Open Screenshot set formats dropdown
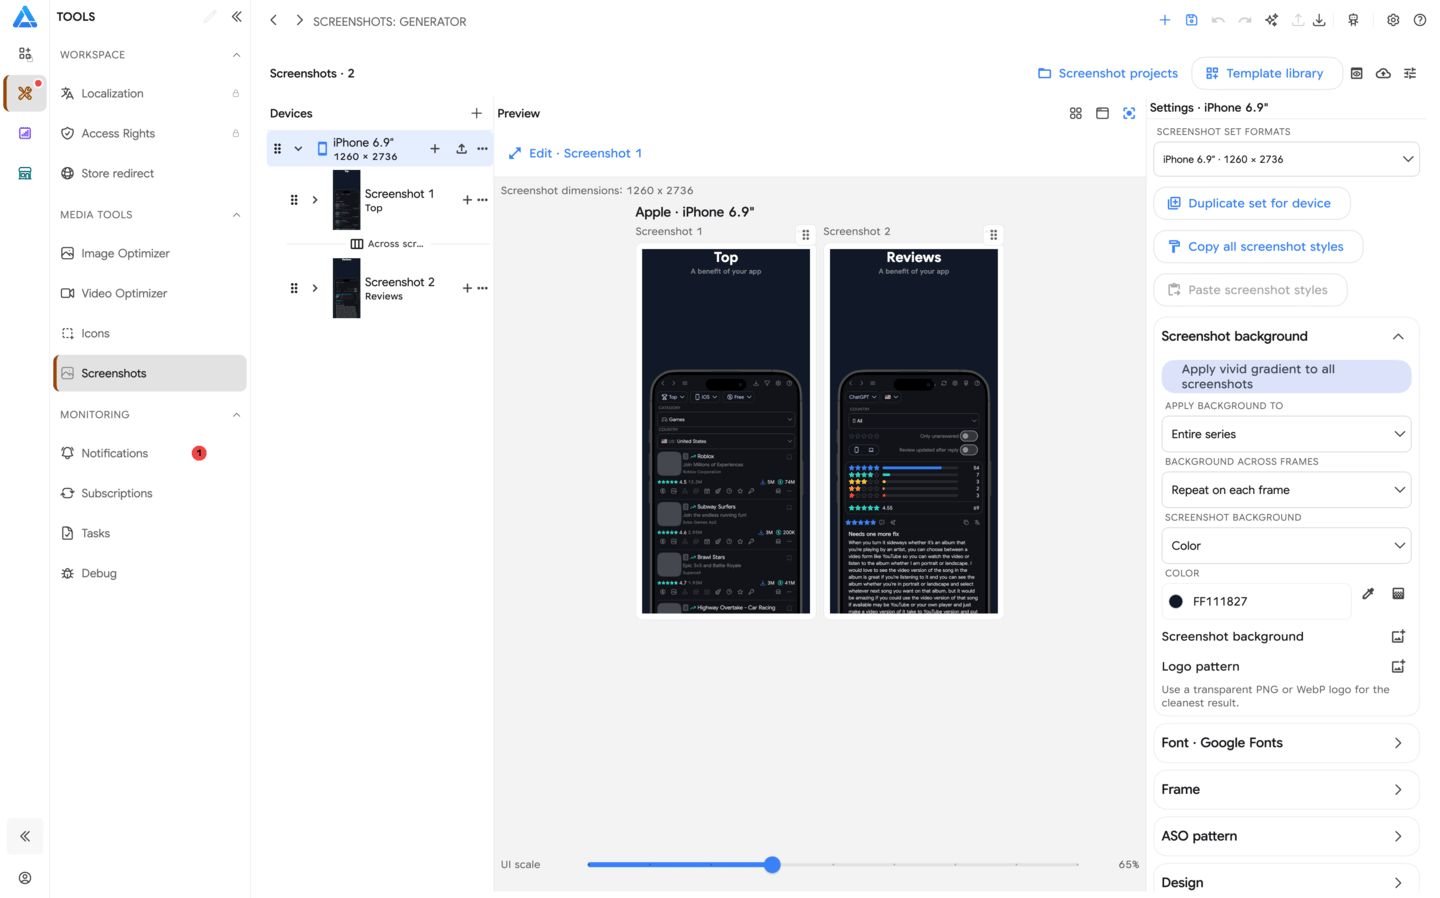The width and height of the screenshot is (1440, 898). coord(1286,159)
